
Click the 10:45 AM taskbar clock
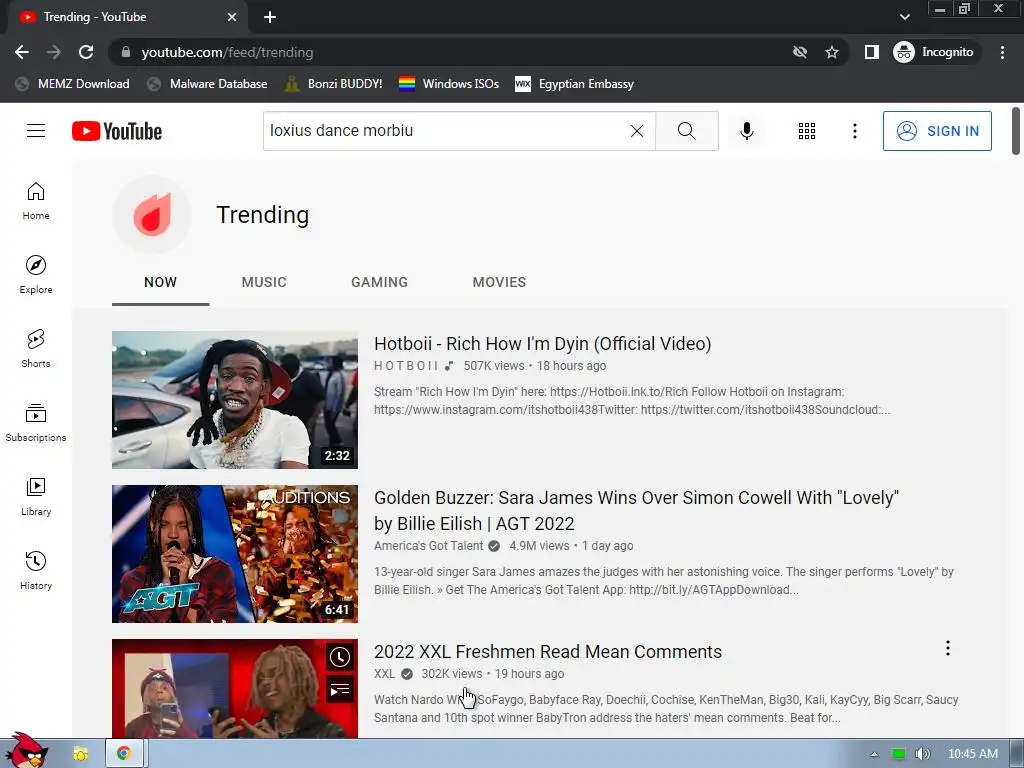972,754
